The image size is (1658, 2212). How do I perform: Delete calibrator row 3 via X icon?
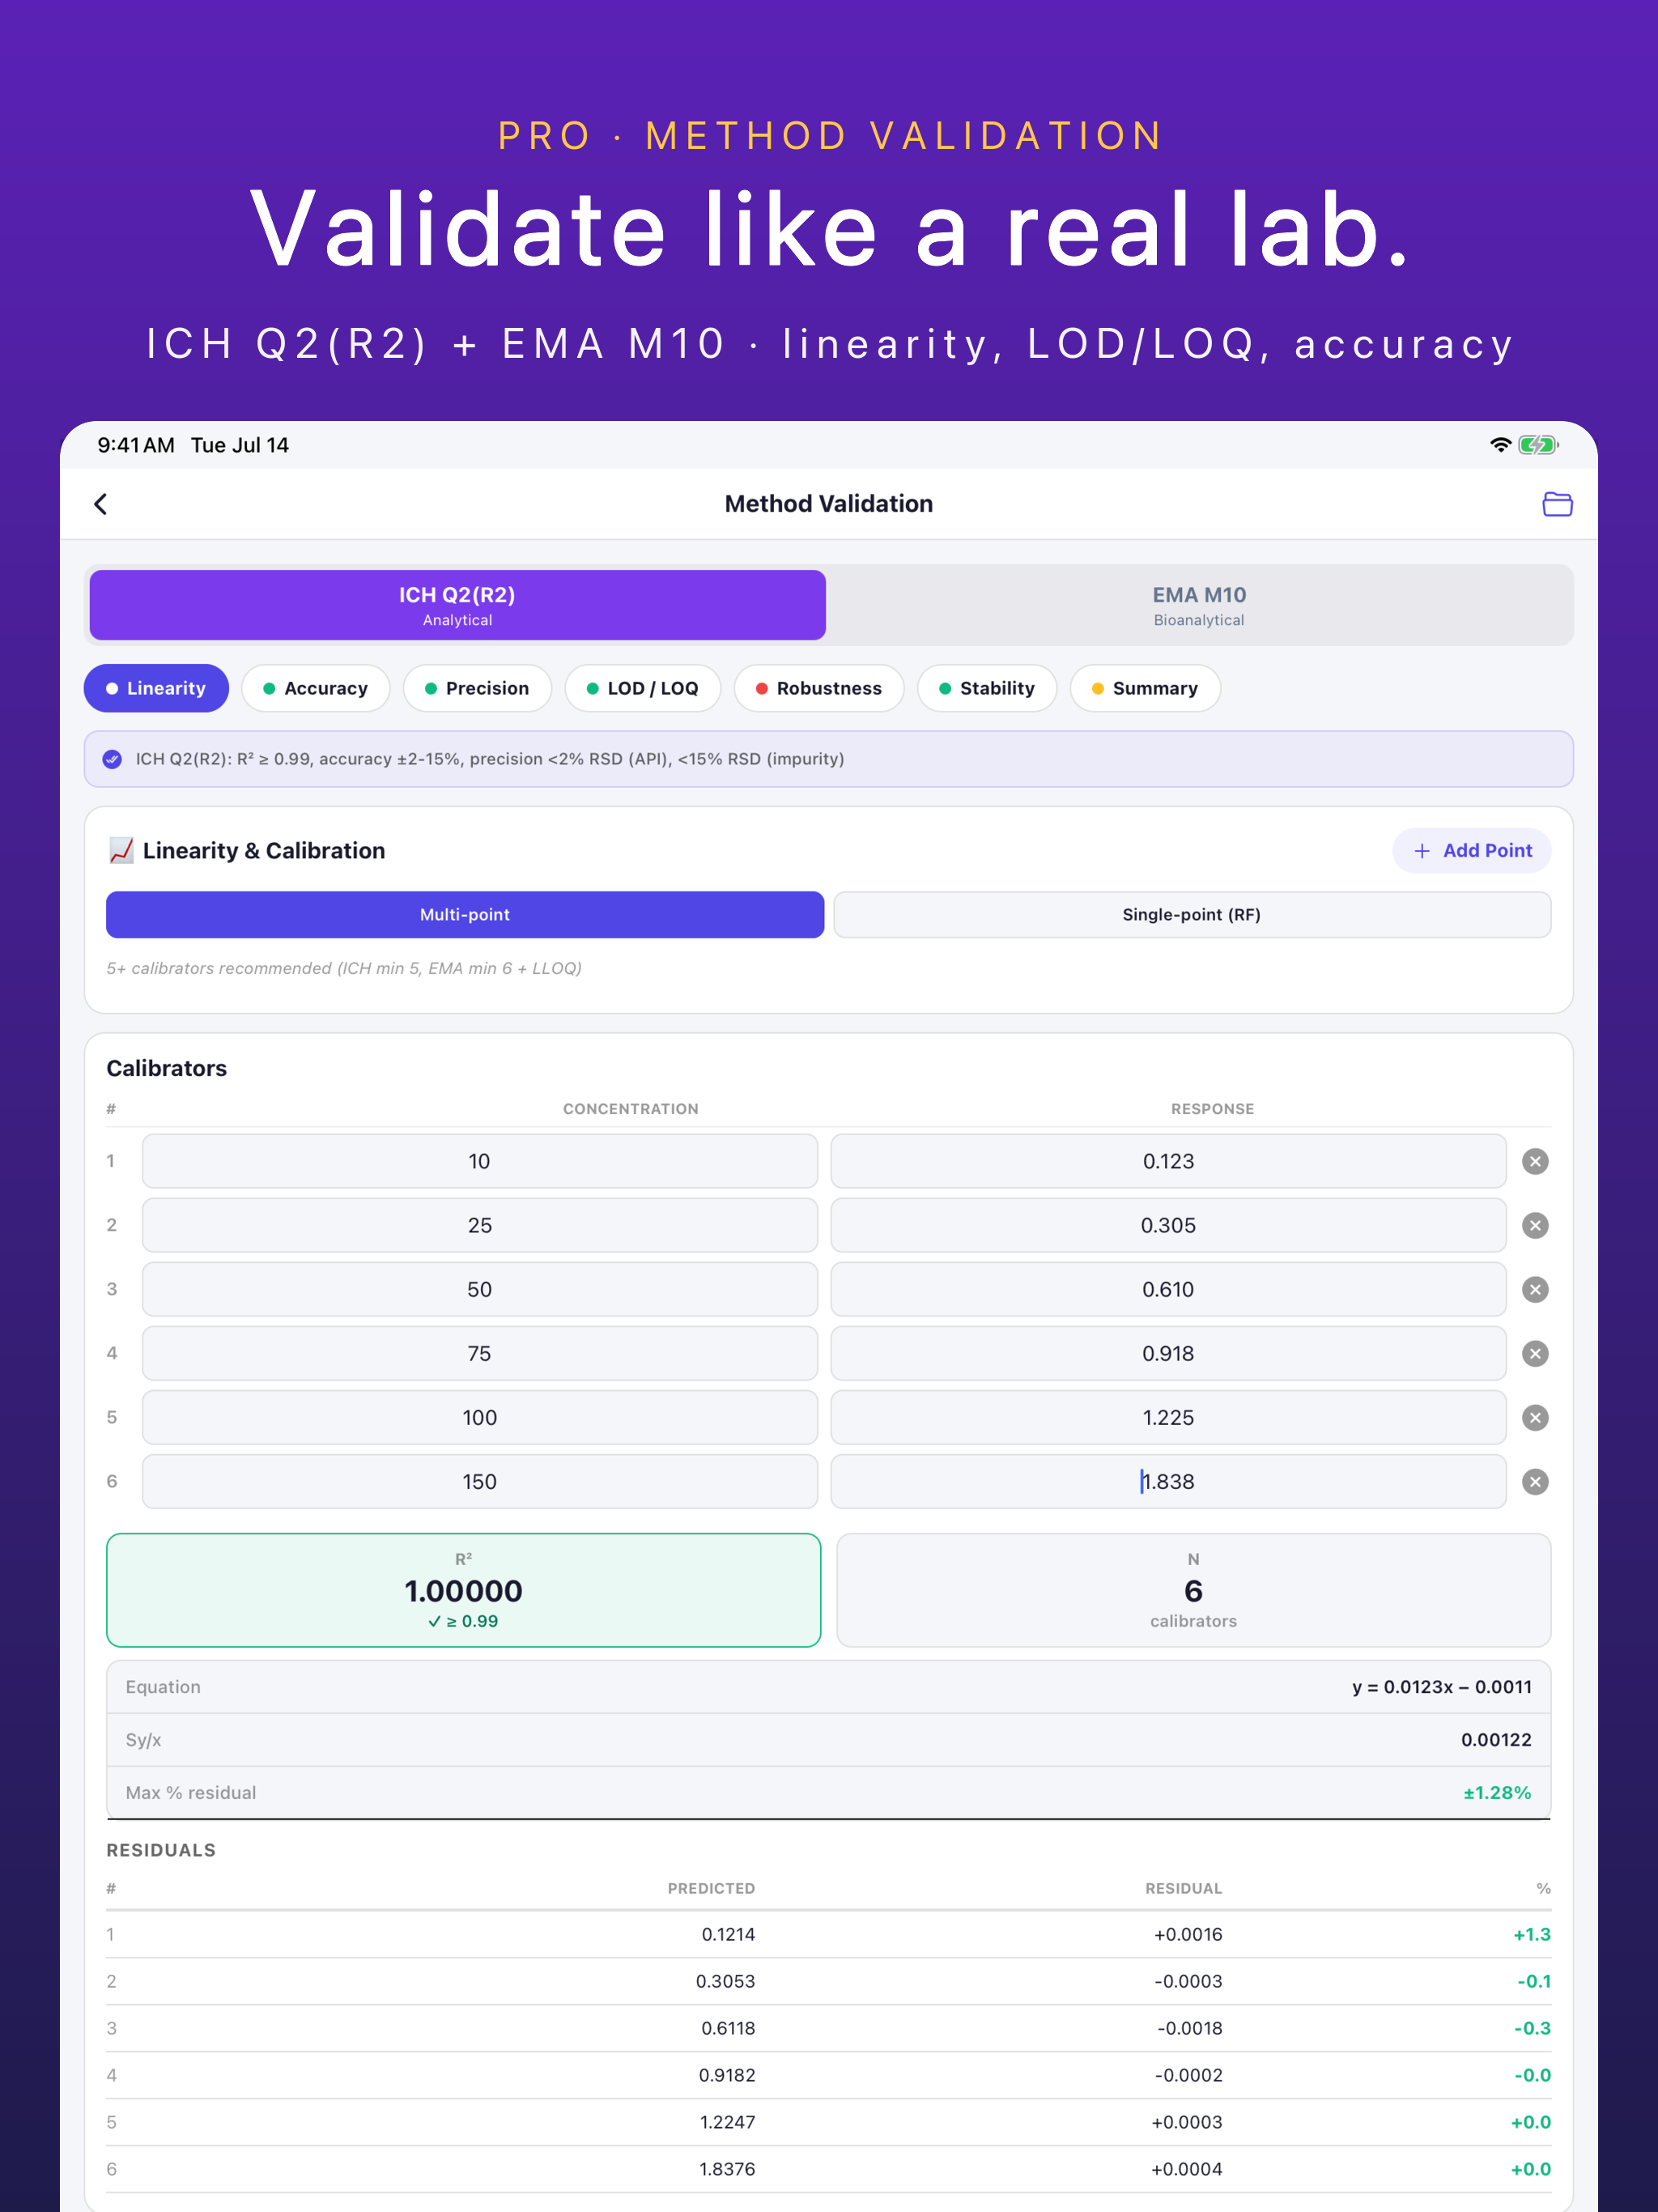1535,1289
